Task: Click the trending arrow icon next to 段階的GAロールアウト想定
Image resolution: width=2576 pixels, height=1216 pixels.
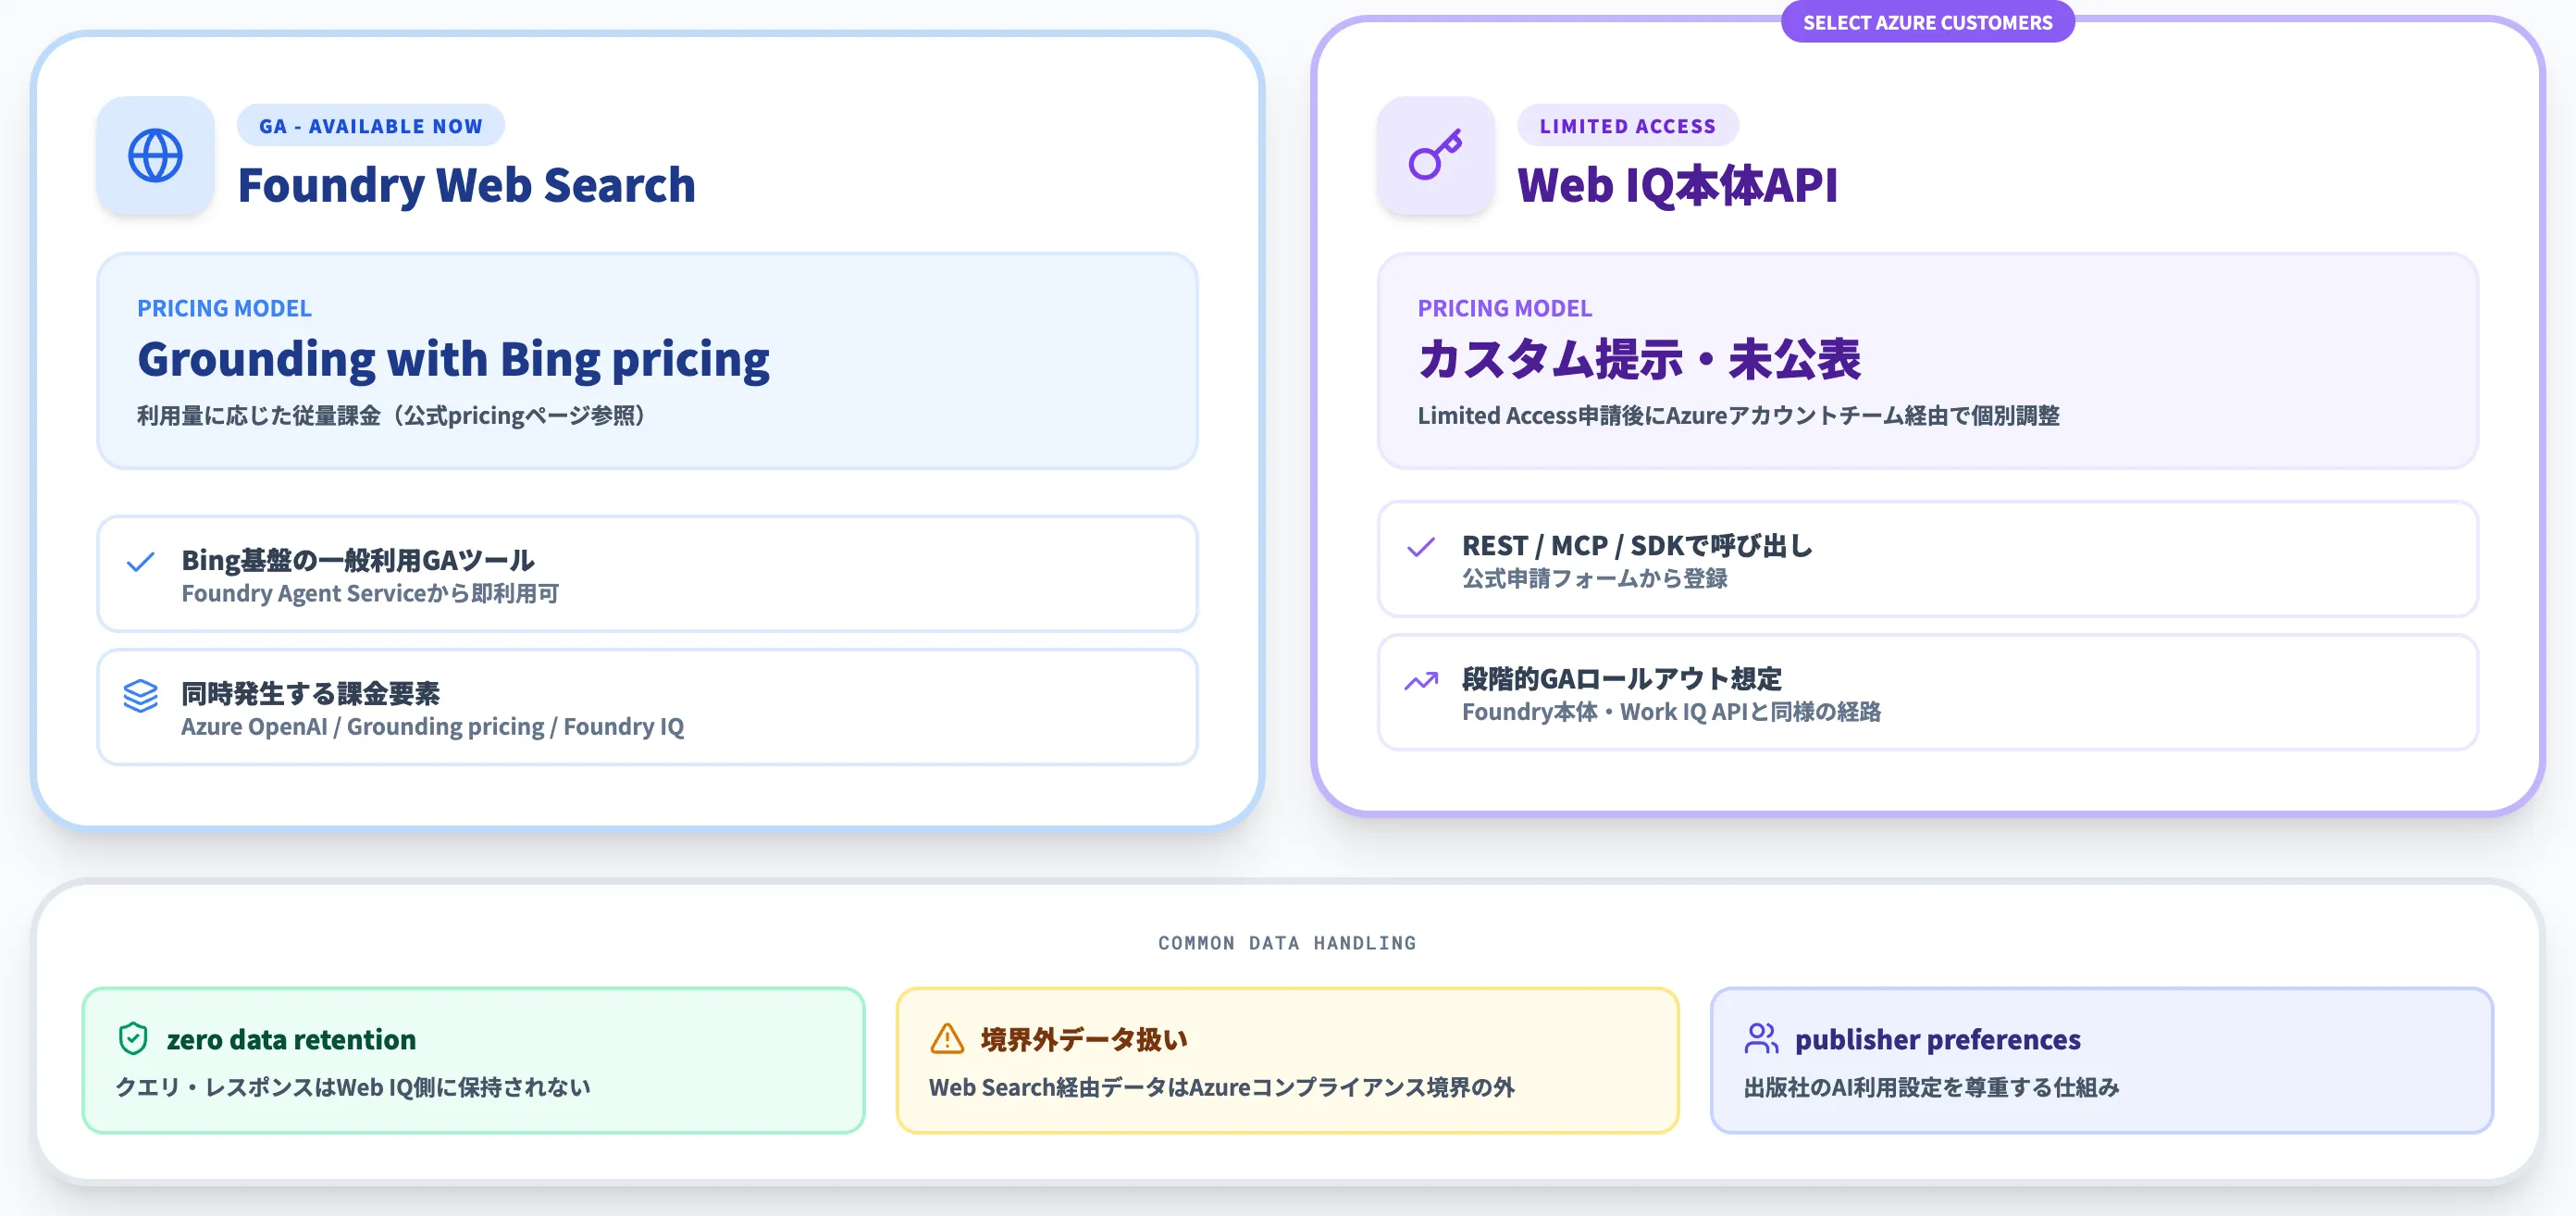Action: 1421,681
